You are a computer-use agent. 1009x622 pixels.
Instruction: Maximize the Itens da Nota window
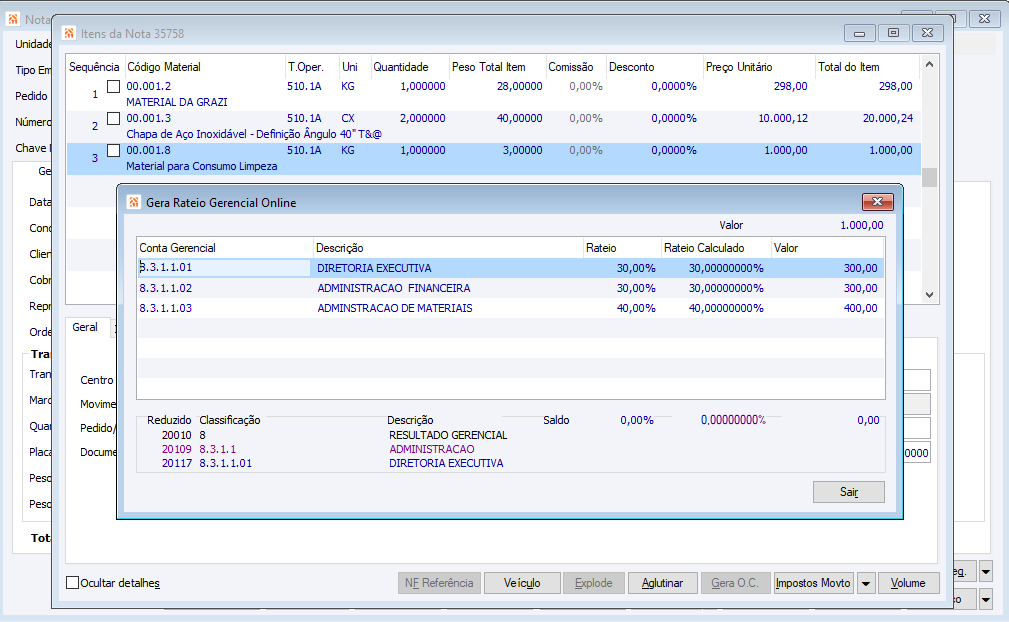(x=893, y=33)
